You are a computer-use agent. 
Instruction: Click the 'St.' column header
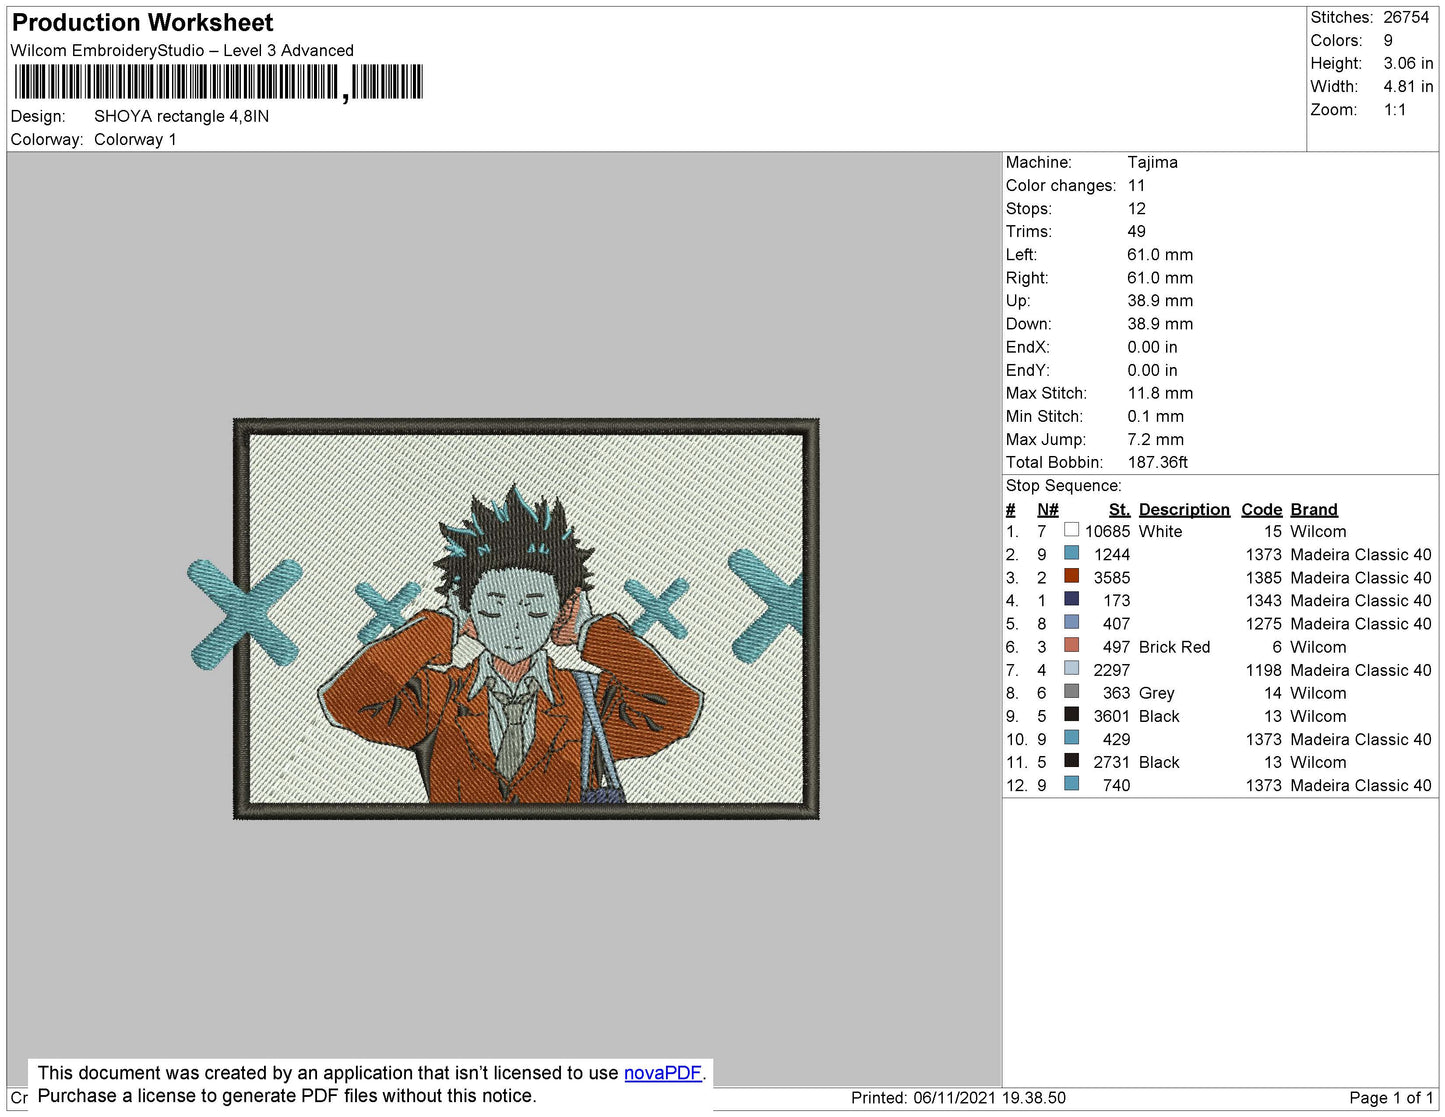coord(1119,509)
